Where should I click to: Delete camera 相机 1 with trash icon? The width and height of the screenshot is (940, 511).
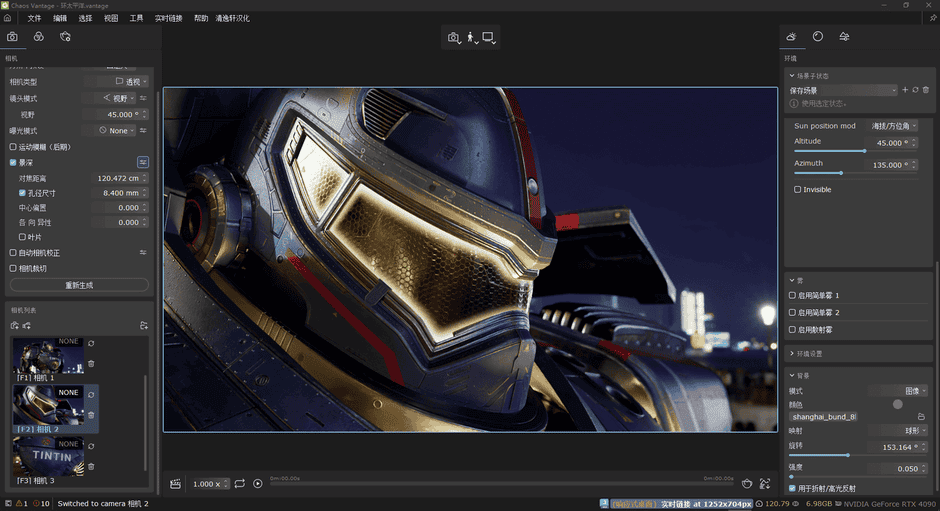pyautogui.click(x=91, y=363)
